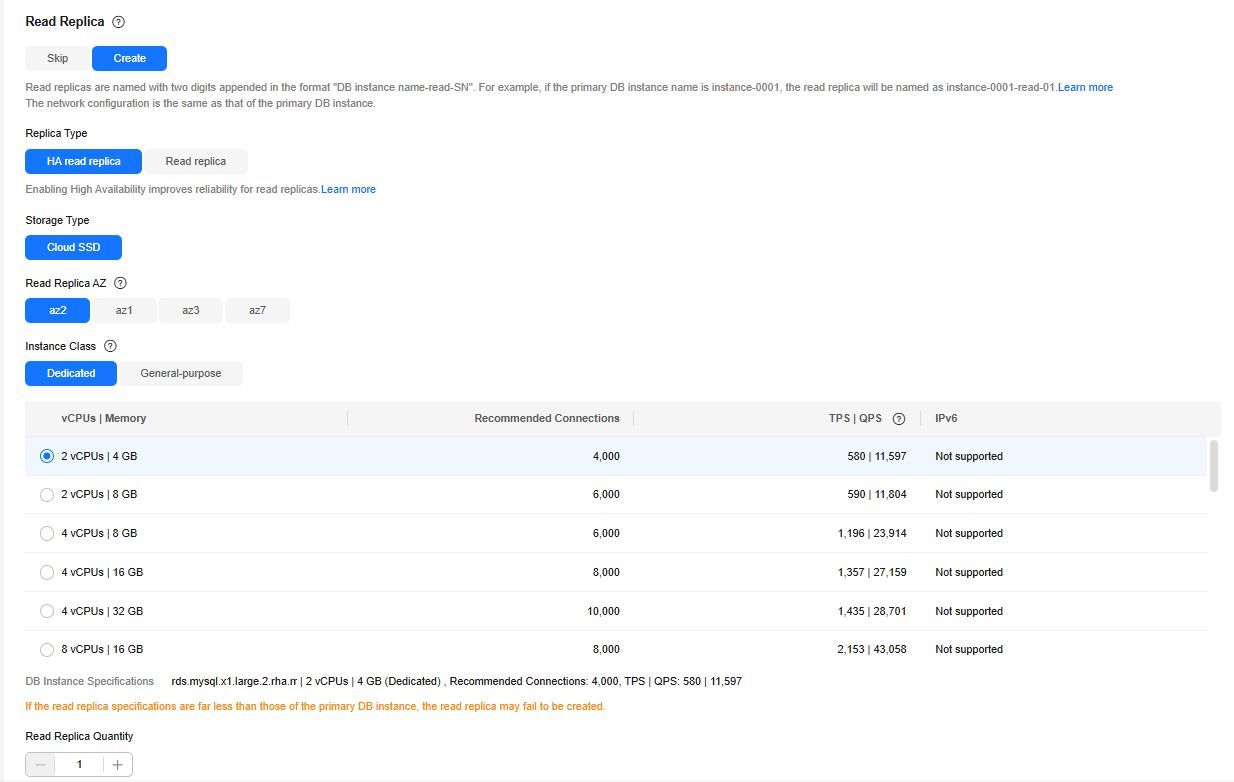
Task: Click the help icon next to Read Replica
Action: point(119,22)
